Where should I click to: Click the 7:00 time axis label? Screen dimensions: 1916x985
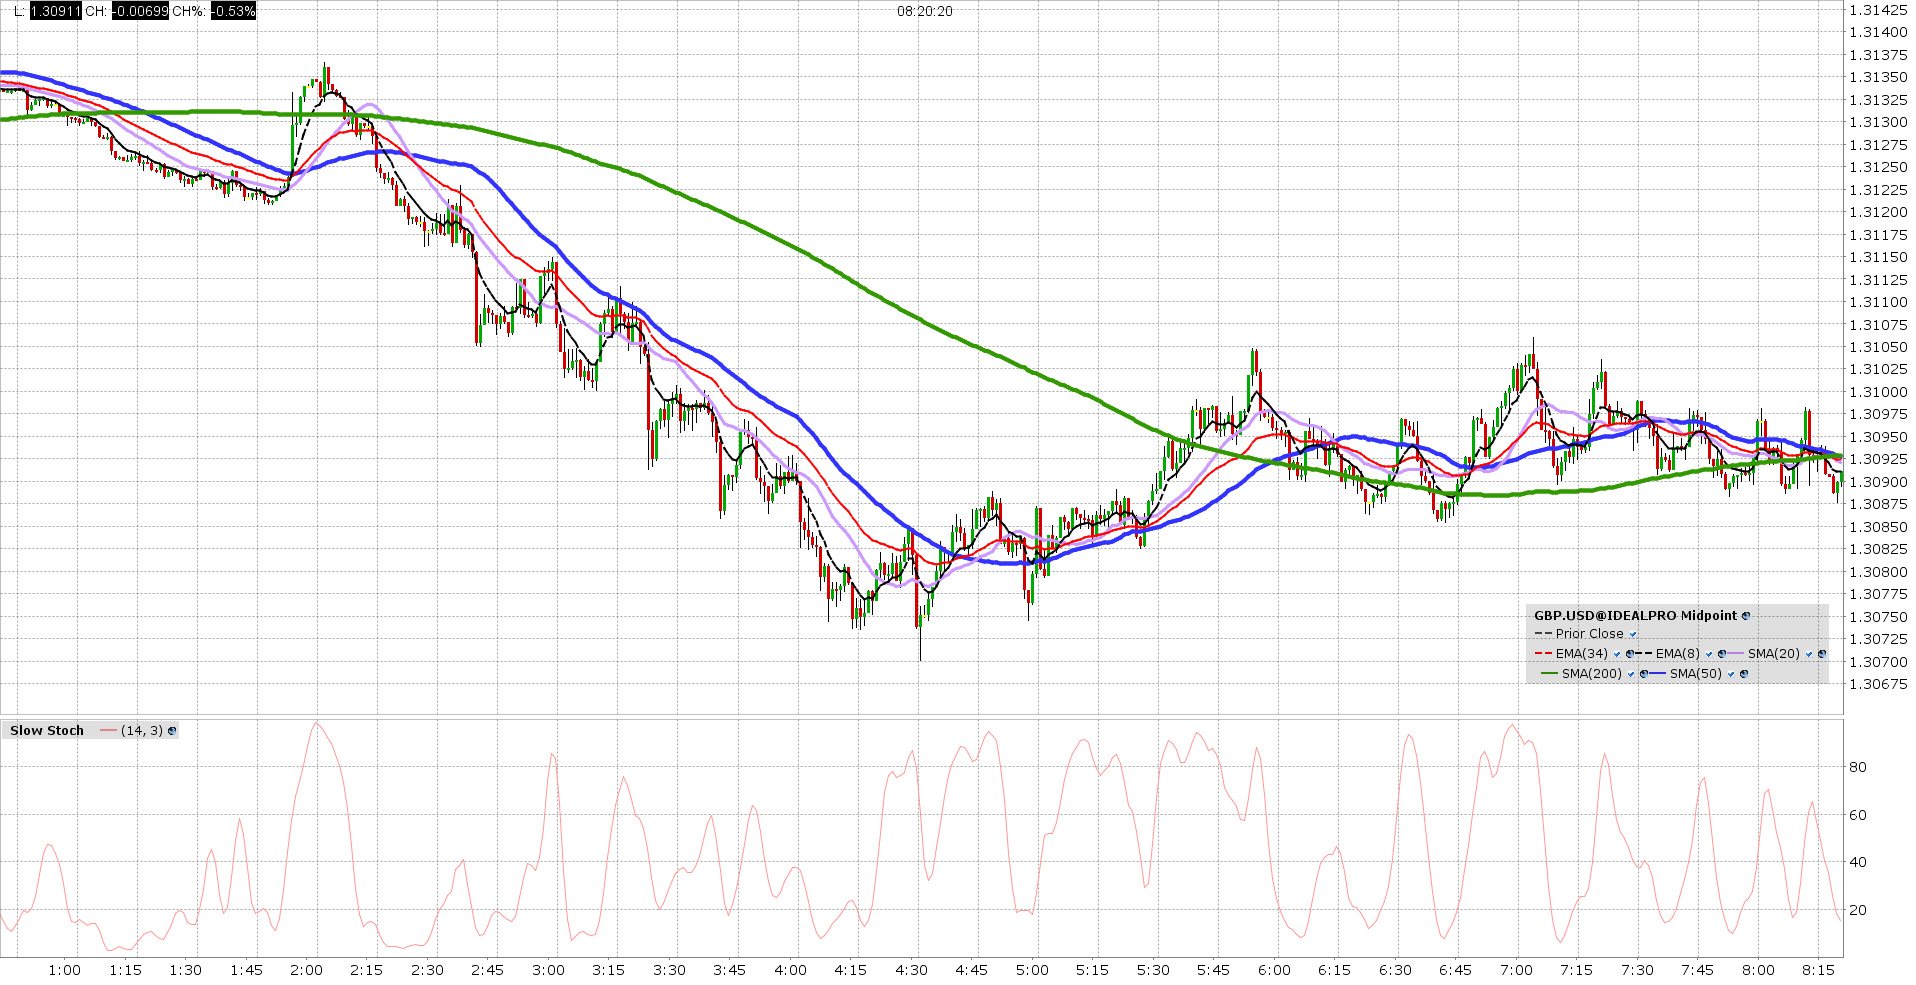click(x=1516, y=970)
